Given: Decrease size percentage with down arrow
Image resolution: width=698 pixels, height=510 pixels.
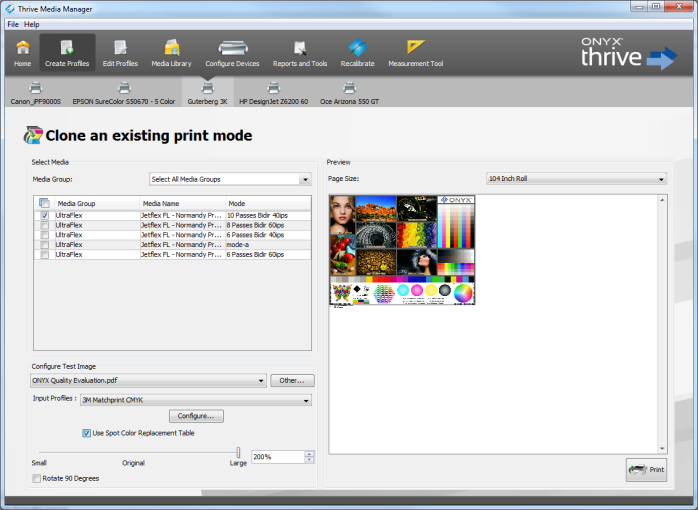Looking at the screenshot, I should [x=309, y=460].
